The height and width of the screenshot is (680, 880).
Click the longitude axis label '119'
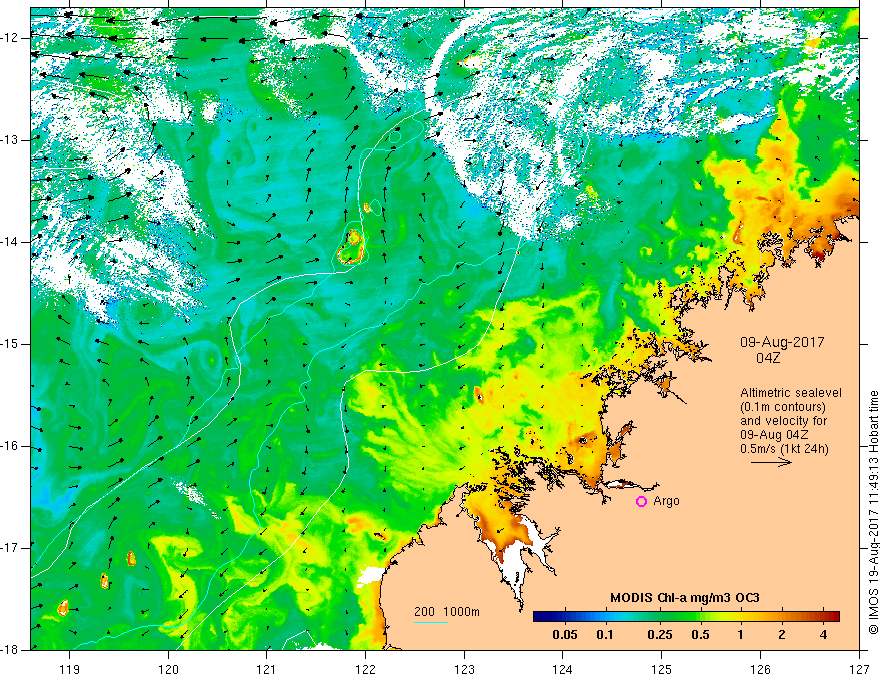70,669
